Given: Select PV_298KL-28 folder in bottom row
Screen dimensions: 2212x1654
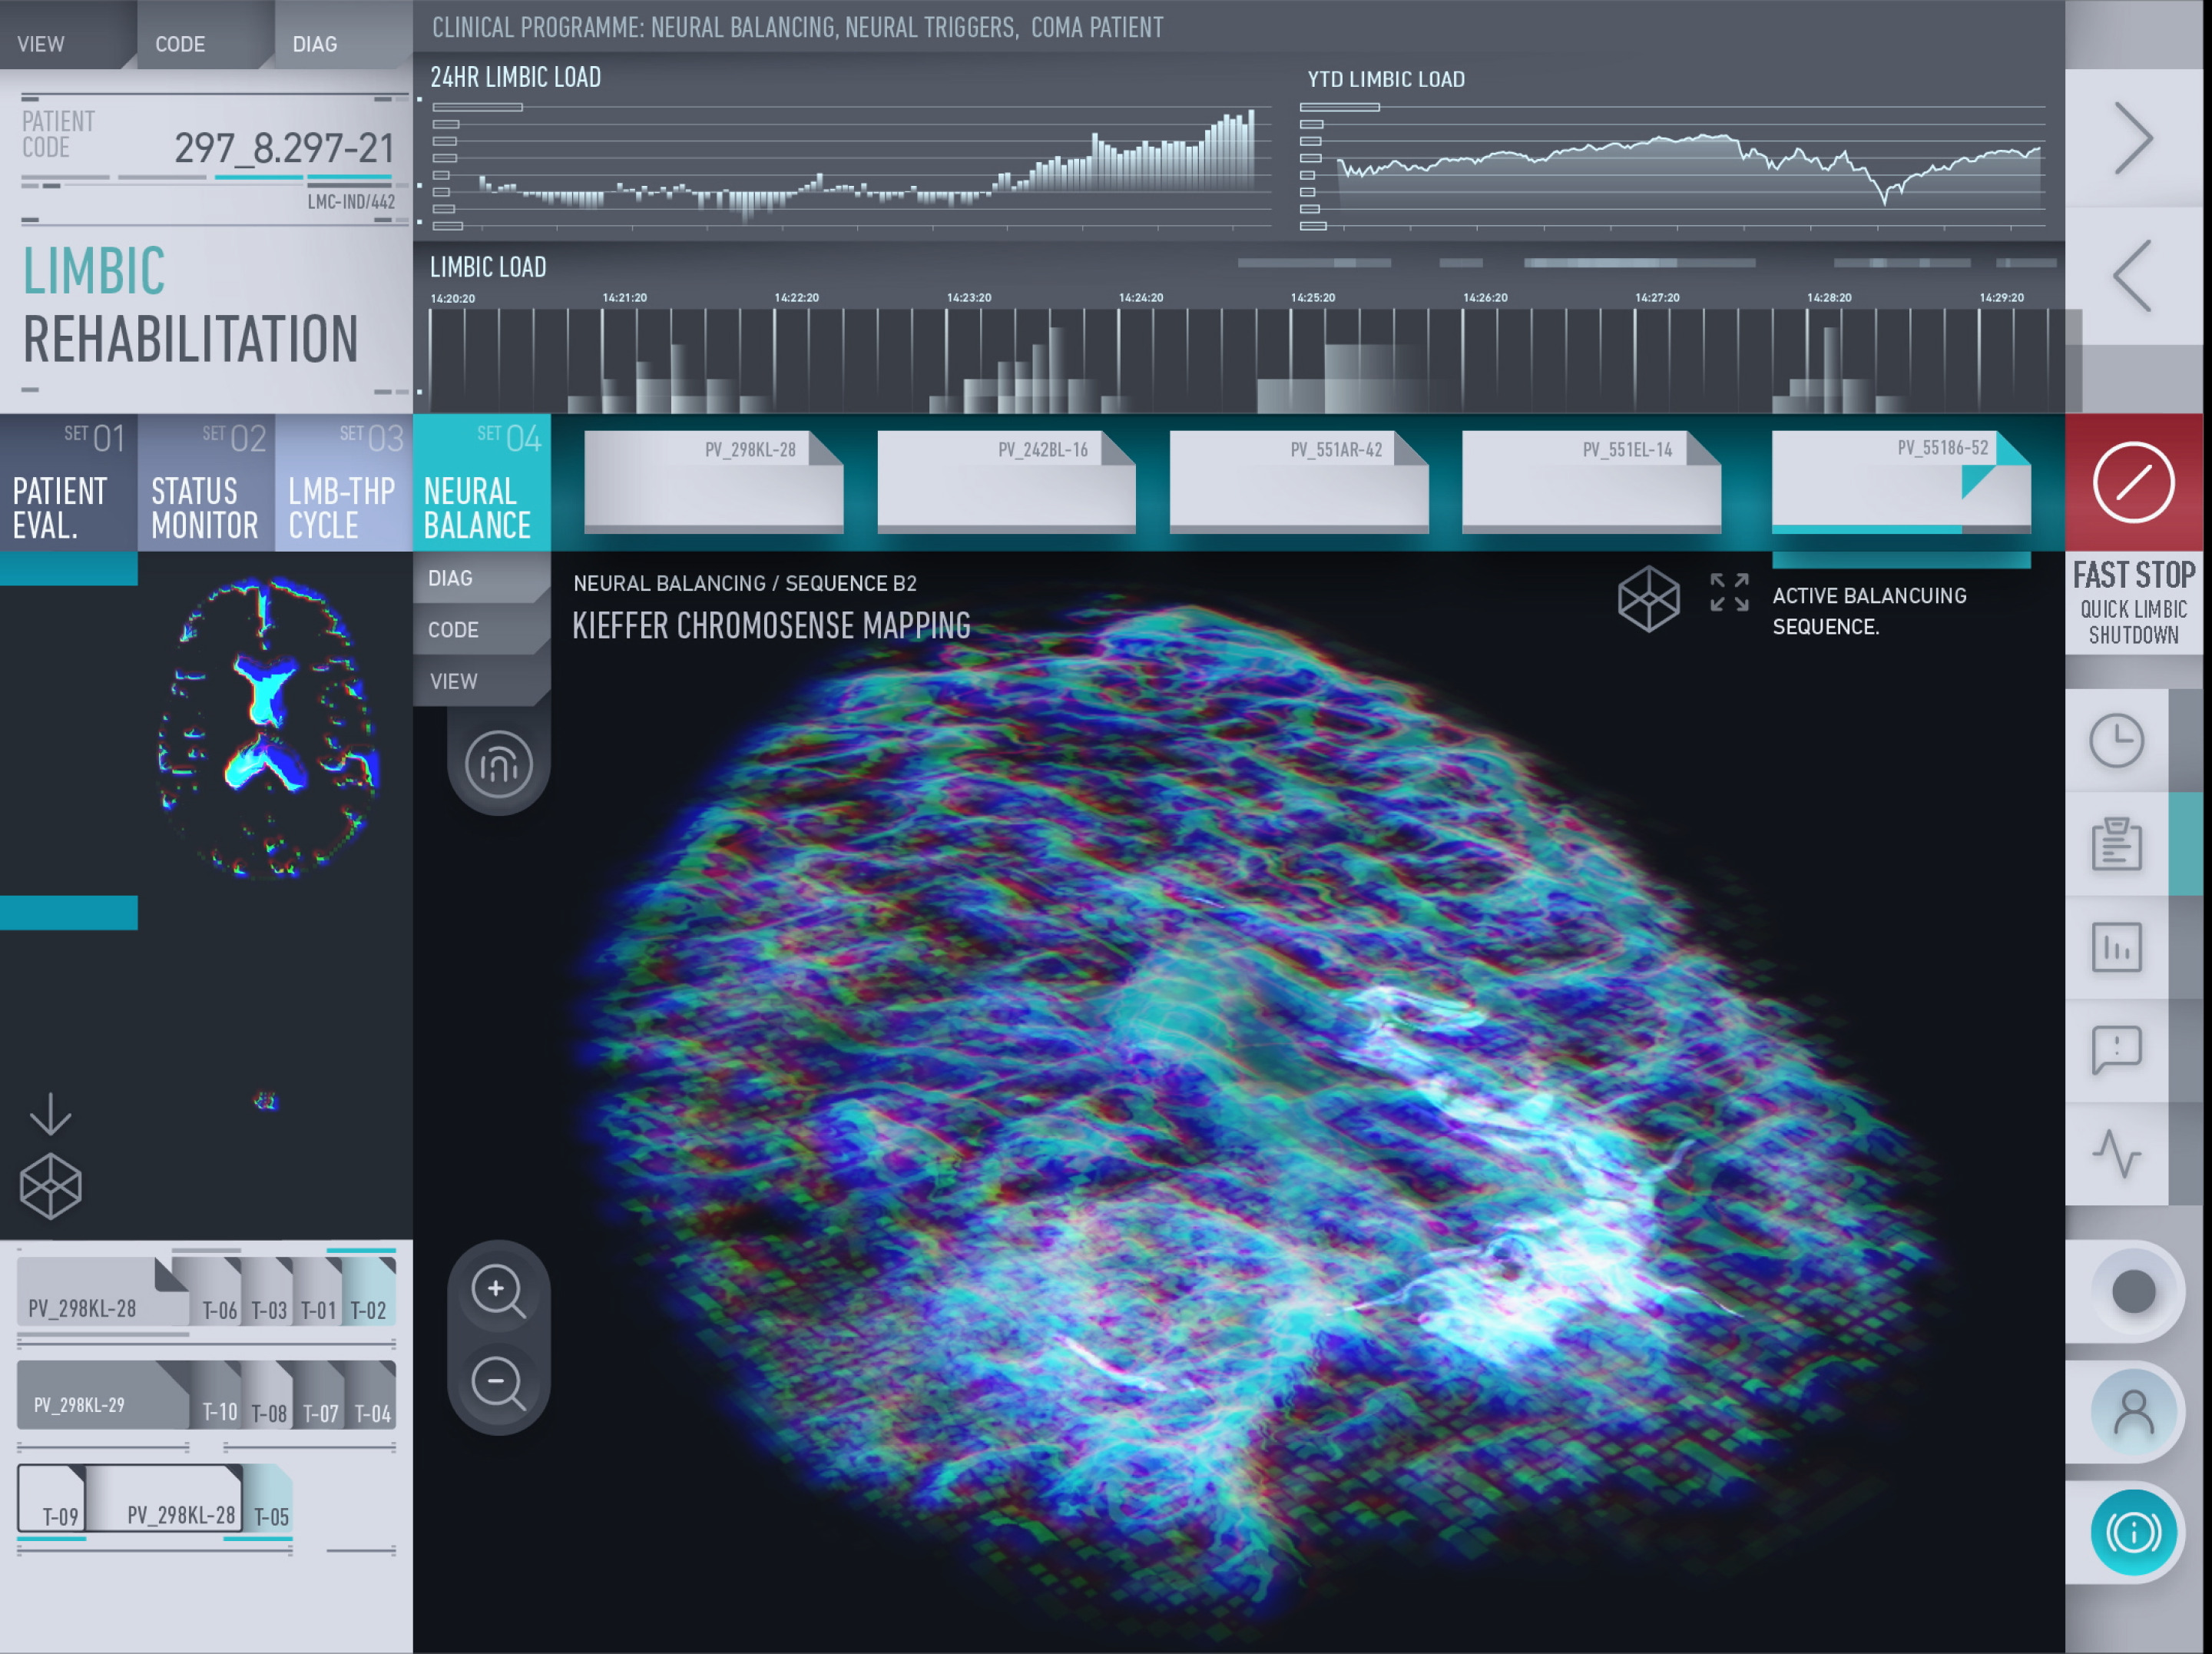Looking at the screenshot, I should coord(165,1499).
